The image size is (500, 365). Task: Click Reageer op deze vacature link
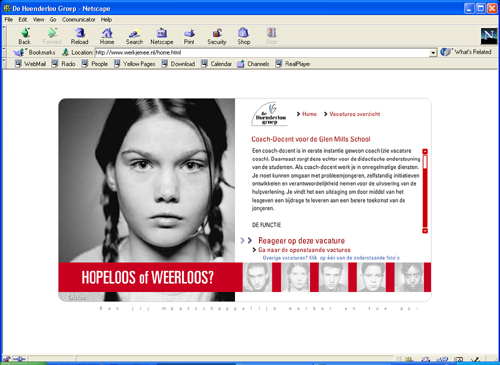[301, 241]
